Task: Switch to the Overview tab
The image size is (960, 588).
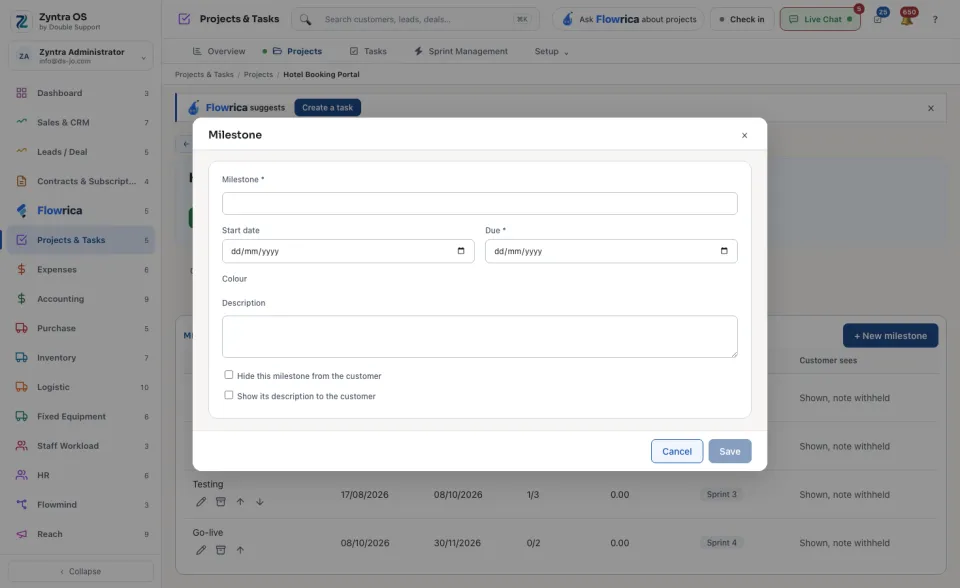Action: (219, 51)
